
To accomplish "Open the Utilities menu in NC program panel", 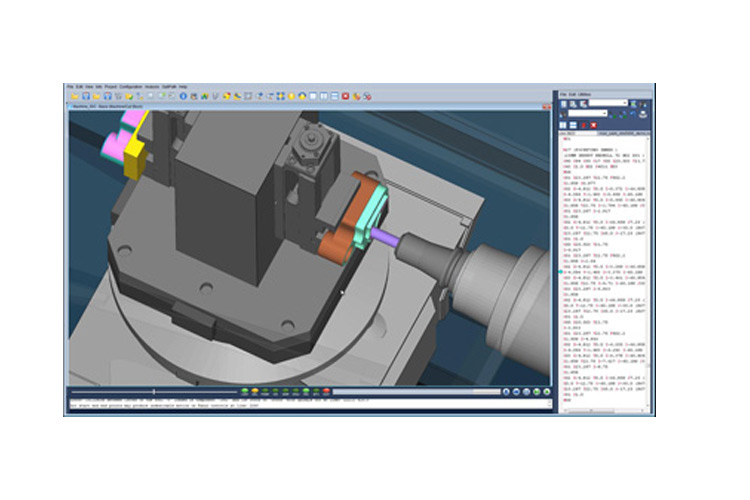I will pyautogui.click(x=585, y=94).
